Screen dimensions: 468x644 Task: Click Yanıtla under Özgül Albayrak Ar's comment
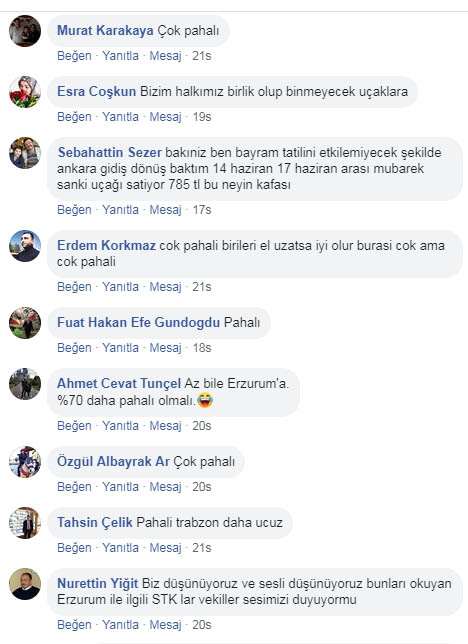coord(120,487)
